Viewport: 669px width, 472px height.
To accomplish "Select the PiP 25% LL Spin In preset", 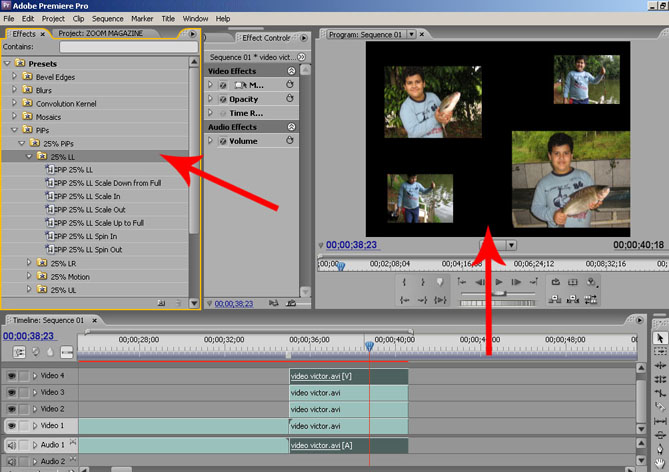I will pos(86,235).
